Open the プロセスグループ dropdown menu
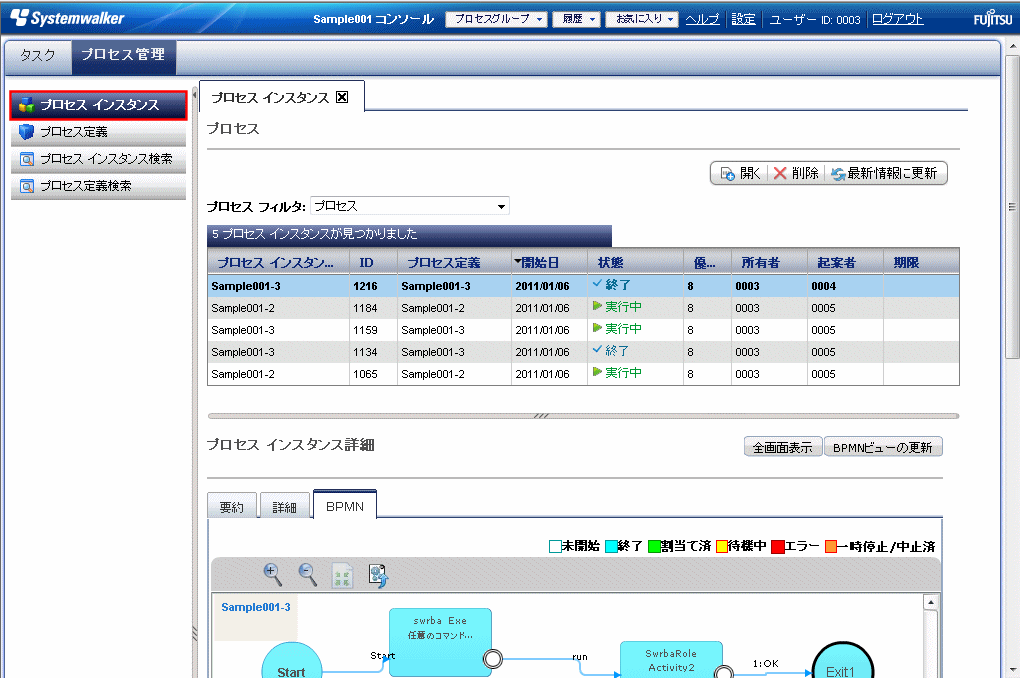The width and height of the screenshot is (1020, 678). click(x=497, y=19)
